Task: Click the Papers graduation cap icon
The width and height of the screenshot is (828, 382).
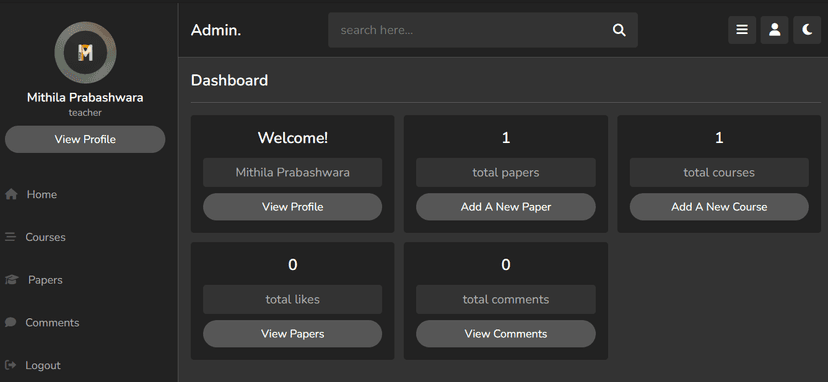Action: pyautogui.click(x=12, y=280)
